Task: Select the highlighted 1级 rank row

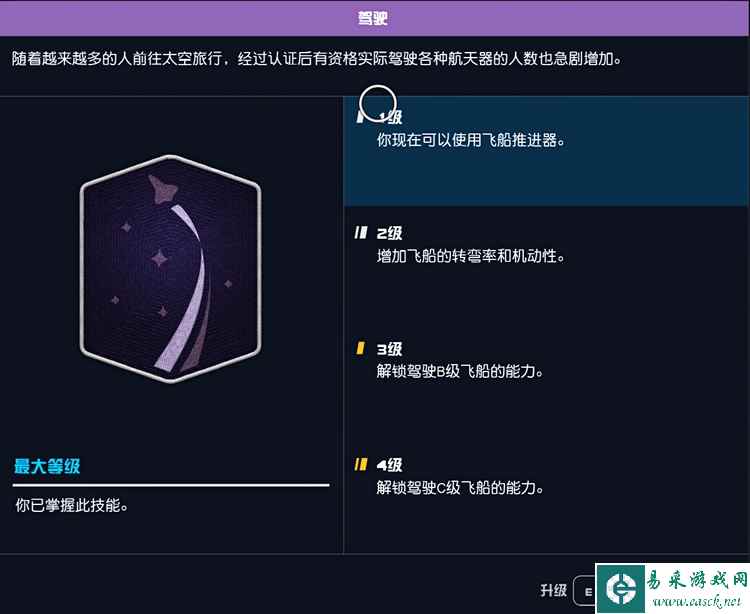Action: point(546,151)
